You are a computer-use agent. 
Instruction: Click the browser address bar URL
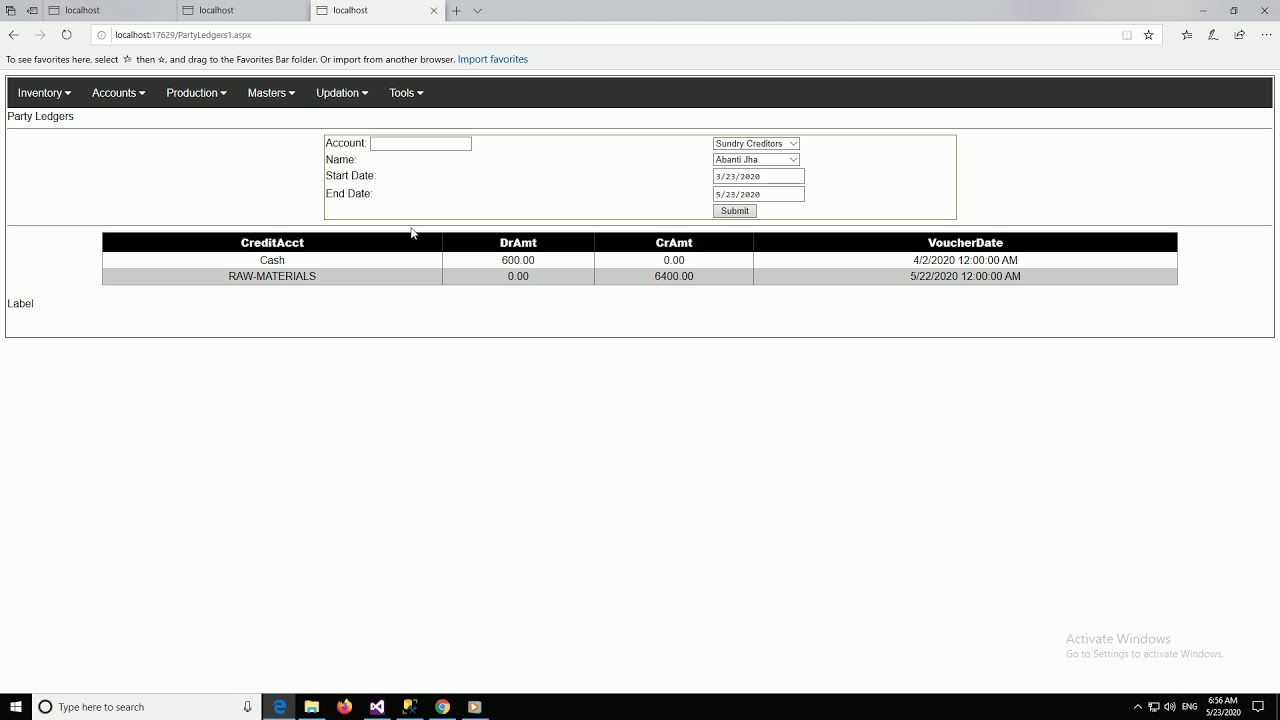pos(183,35)
